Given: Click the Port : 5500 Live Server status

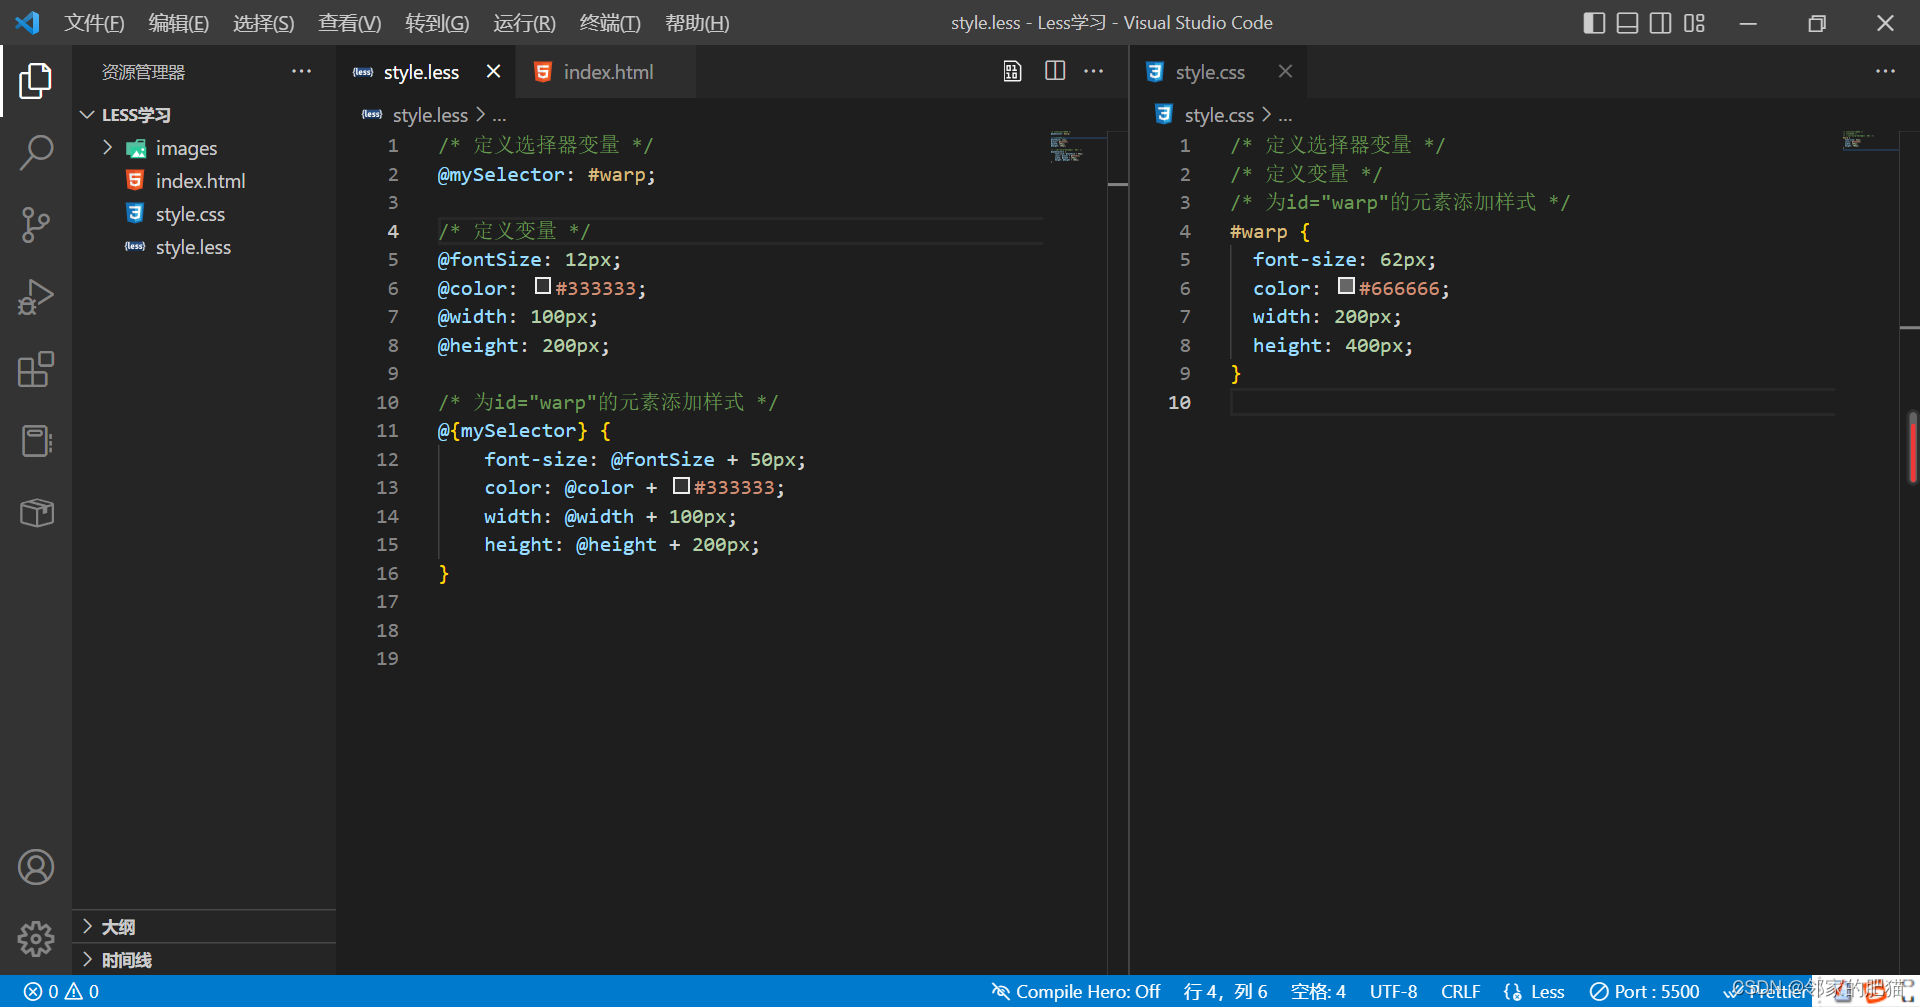Looking at the screenshot, I should [1644, 991].
